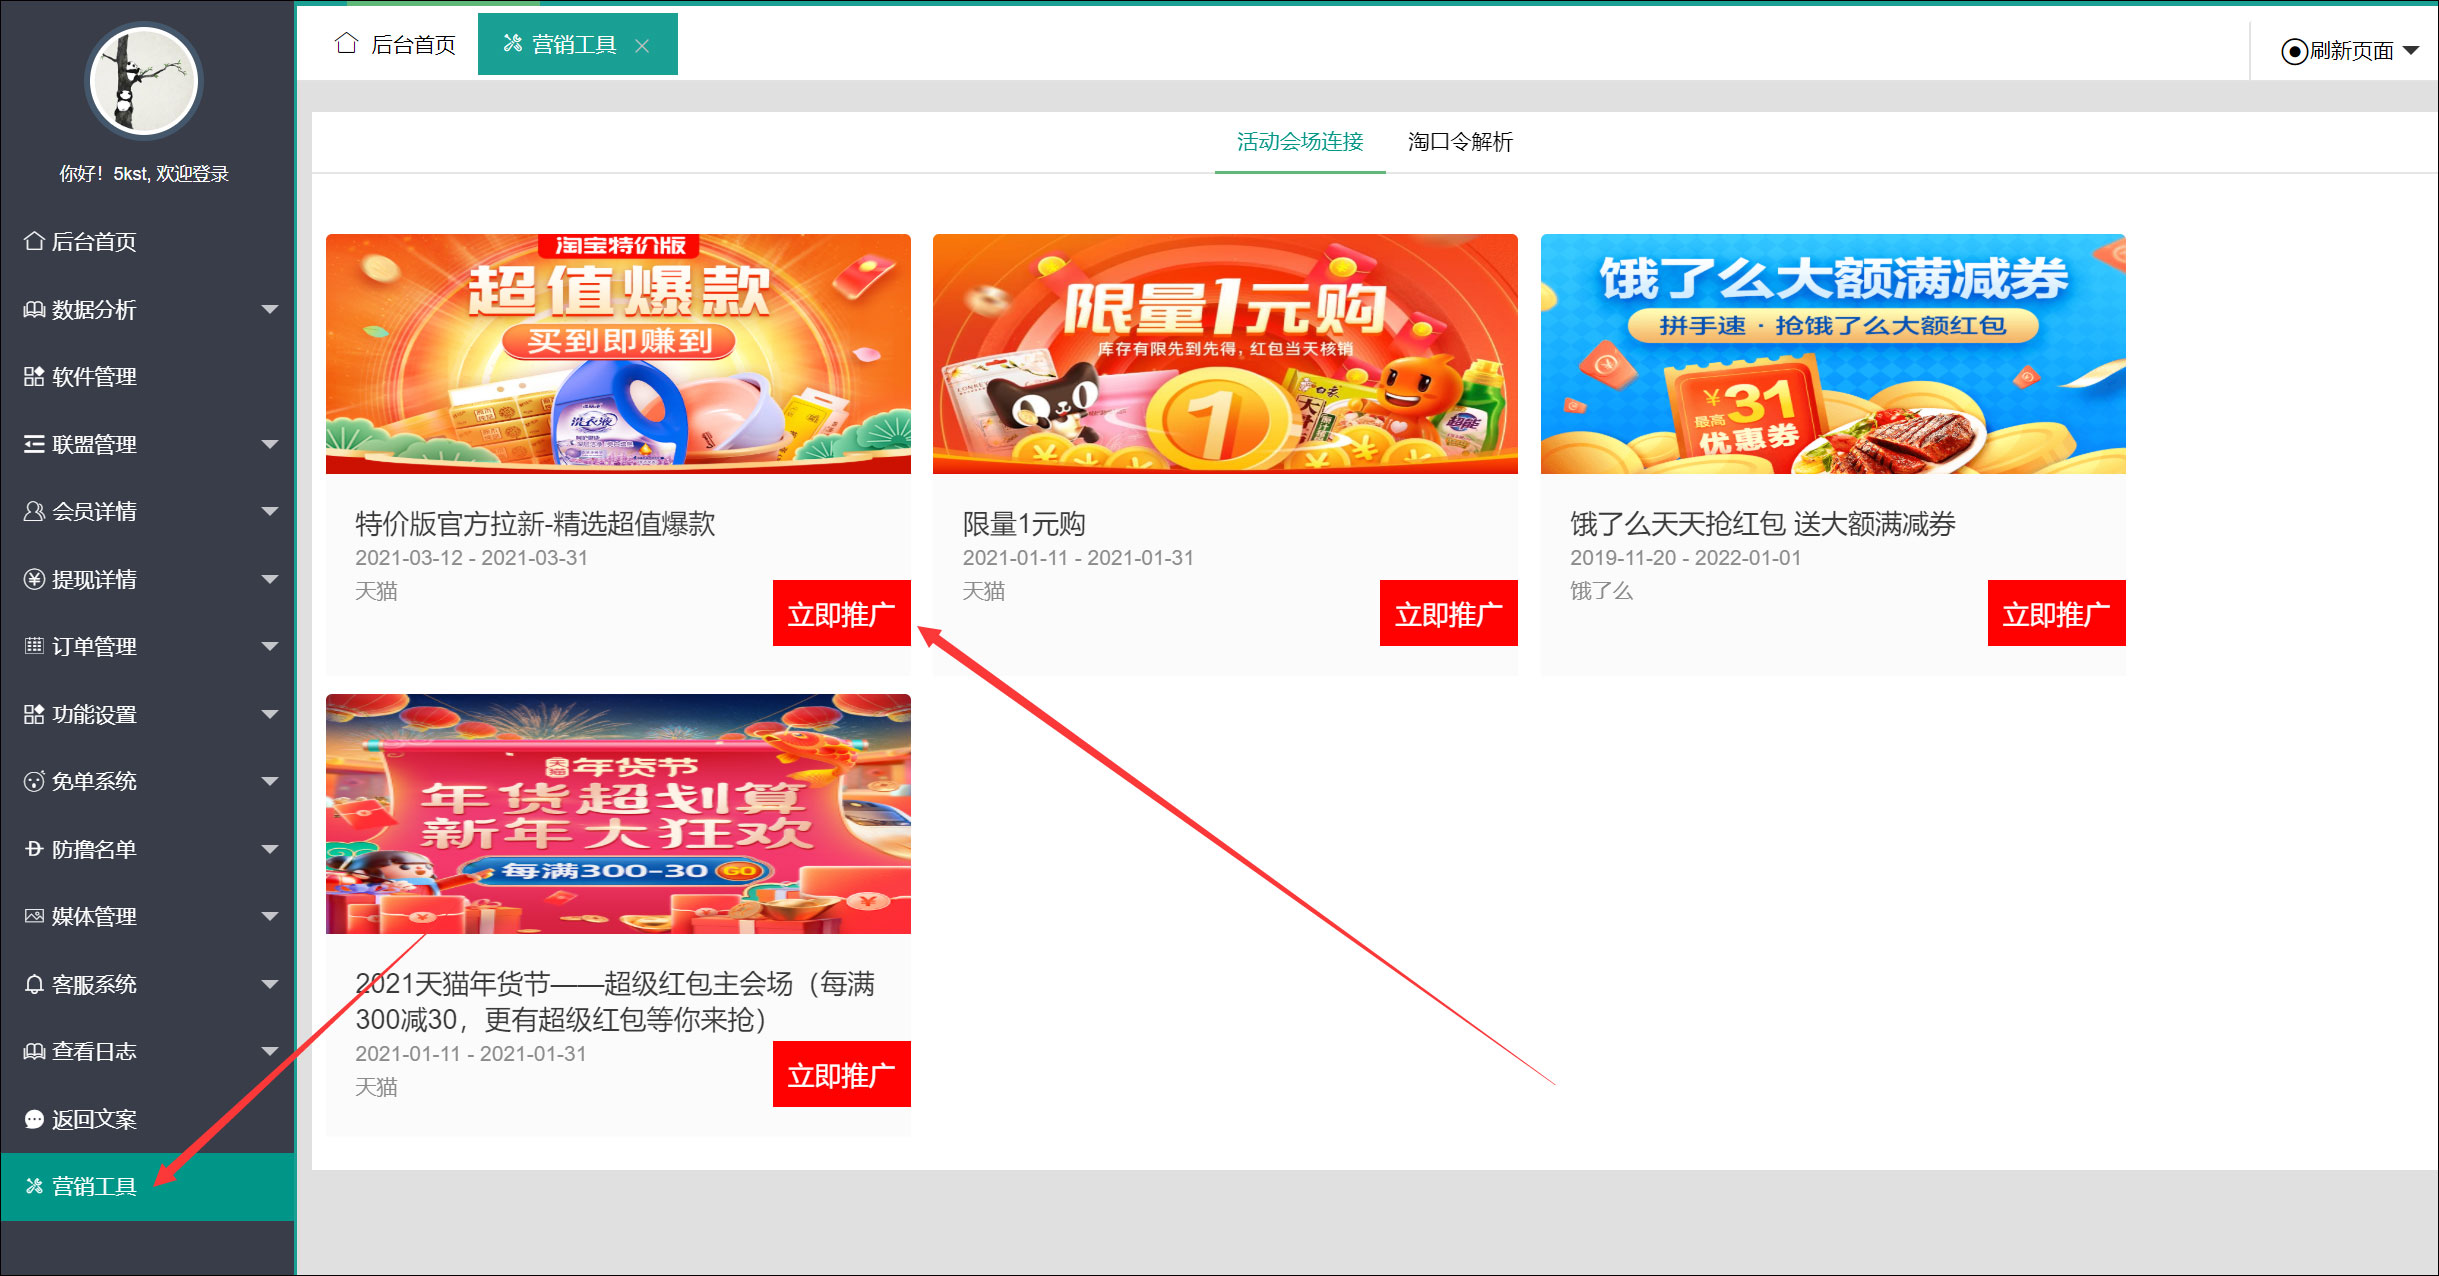Select the 活动会场连接 tab

tap(1299, 142)
